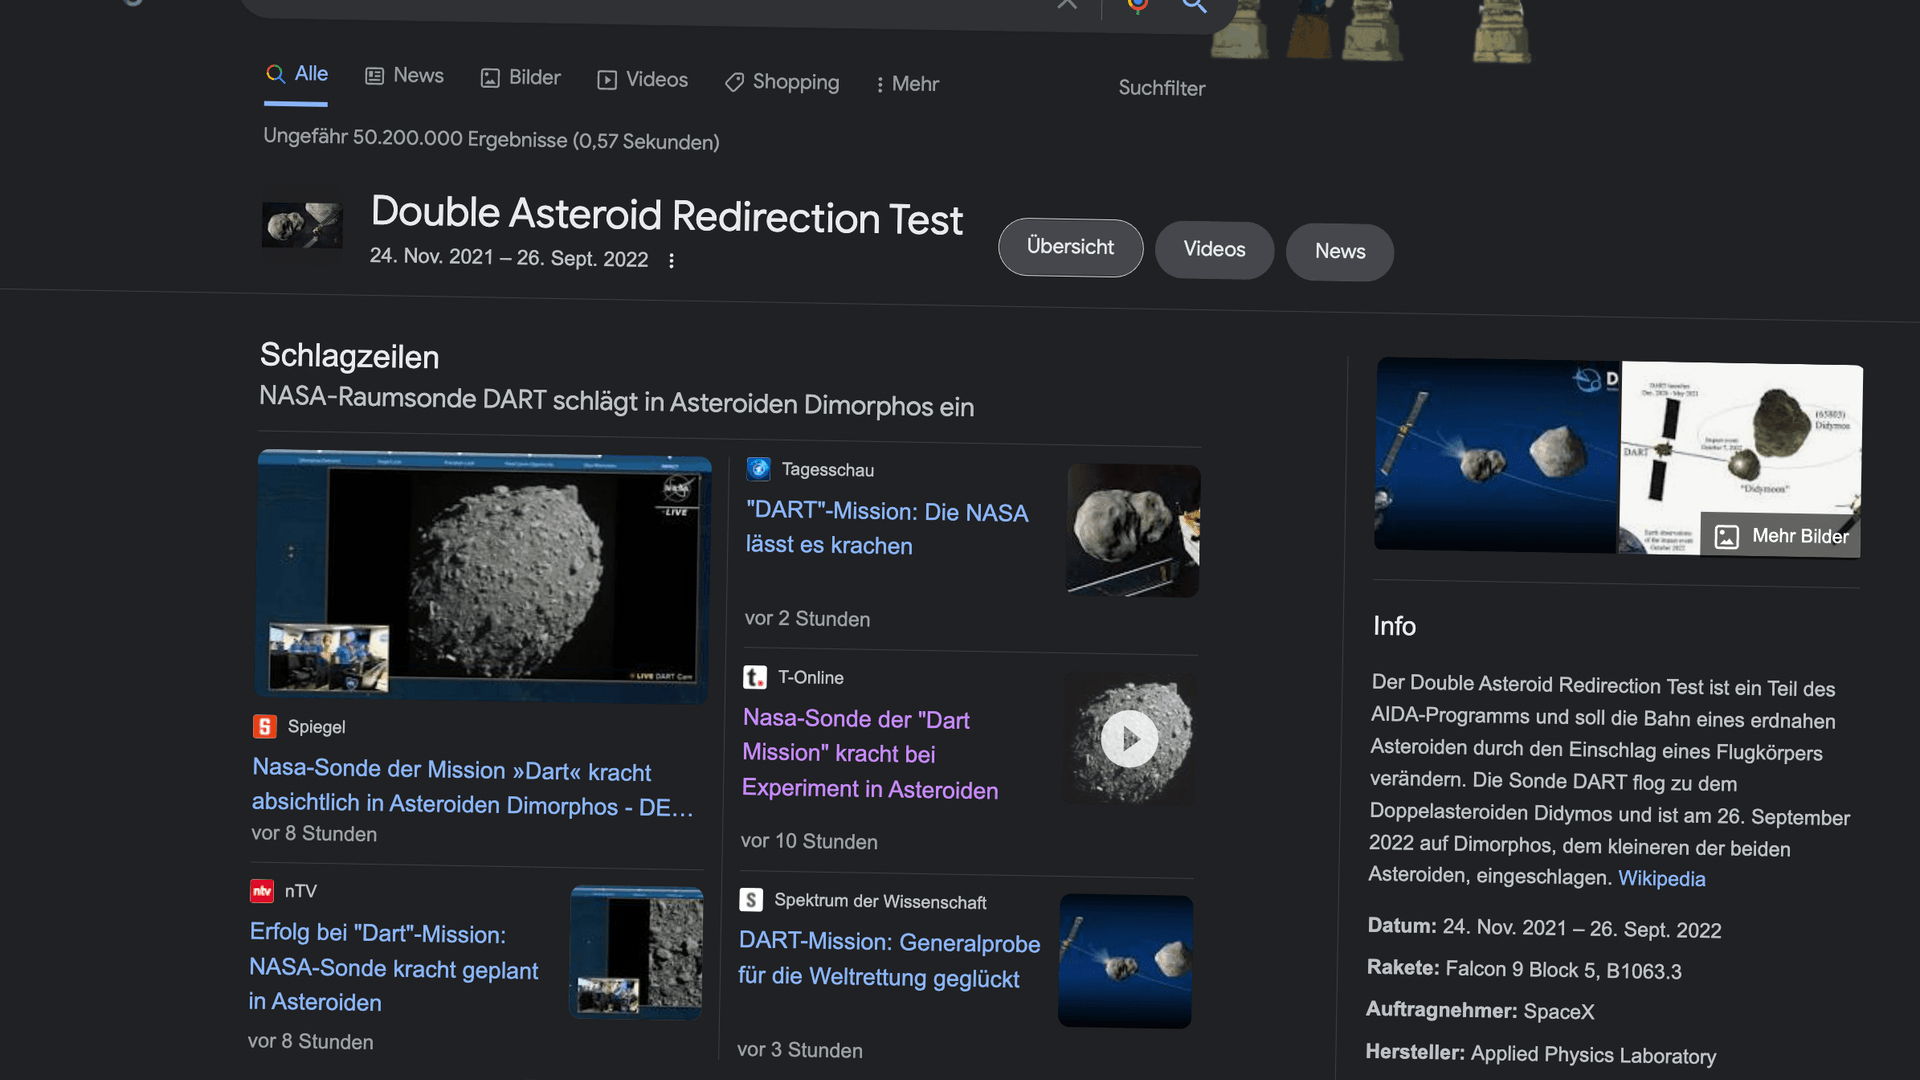
Task: Click Spektrum der Wissenschaft source icon
Action: coord(751,900)
